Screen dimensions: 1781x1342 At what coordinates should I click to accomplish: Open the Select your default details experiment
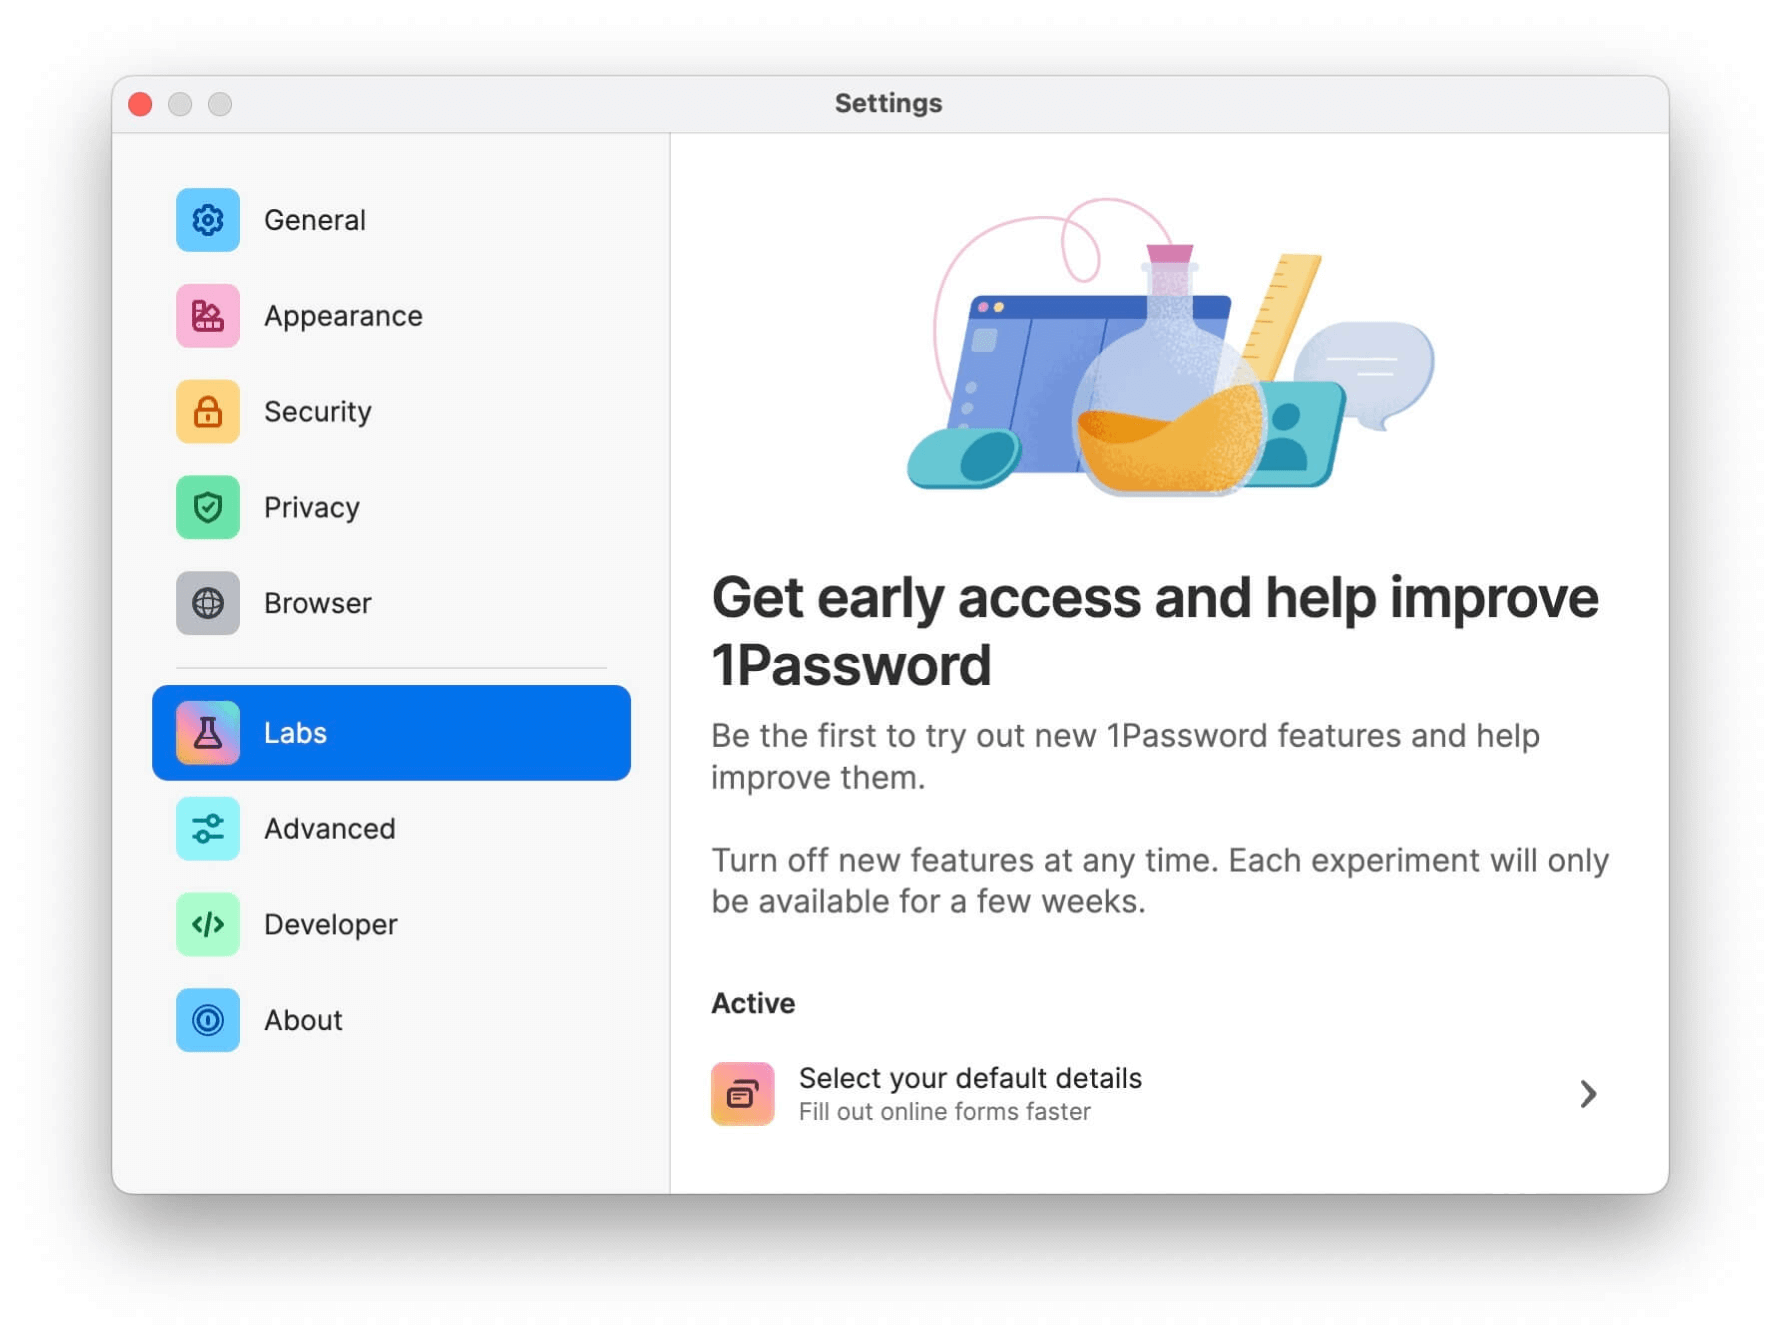click(970, 1078)
